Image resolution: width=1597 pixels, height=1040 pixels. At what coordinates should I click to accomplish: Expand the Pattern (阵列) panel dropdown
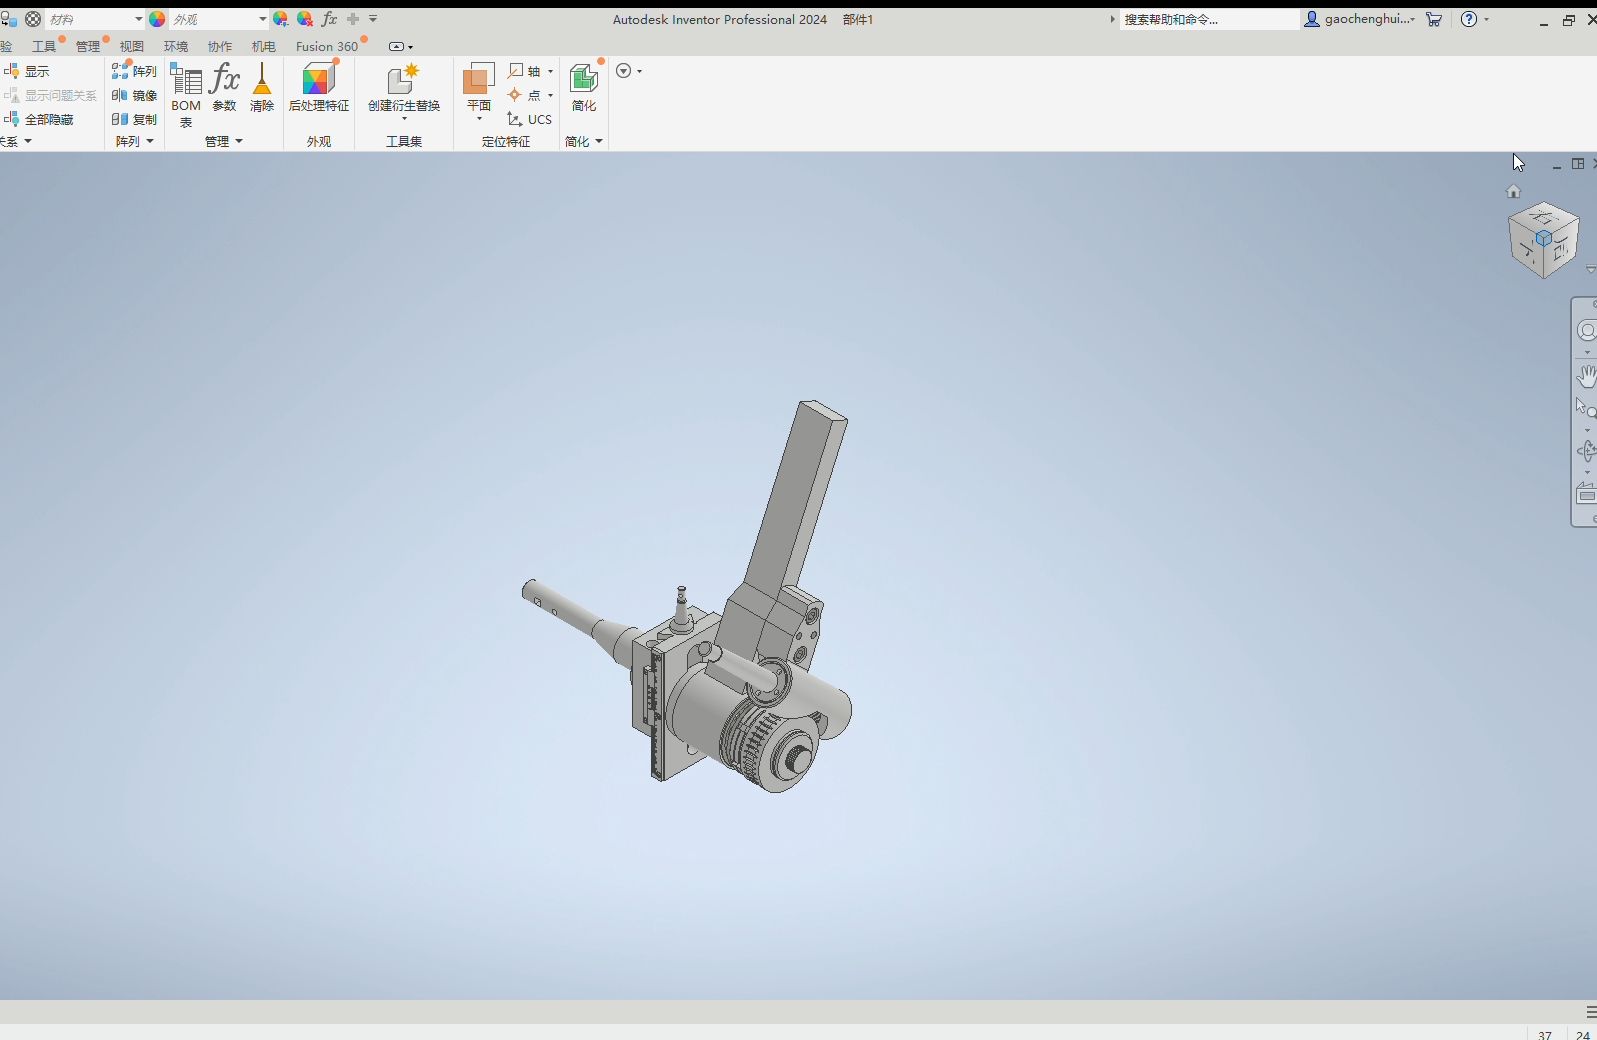pos(150,141)
